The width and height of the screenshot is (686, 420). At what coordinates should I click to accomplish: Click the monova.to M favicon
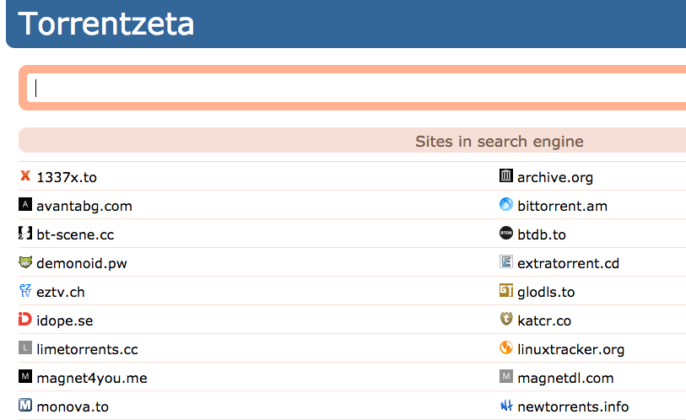[x=25, y=405]
